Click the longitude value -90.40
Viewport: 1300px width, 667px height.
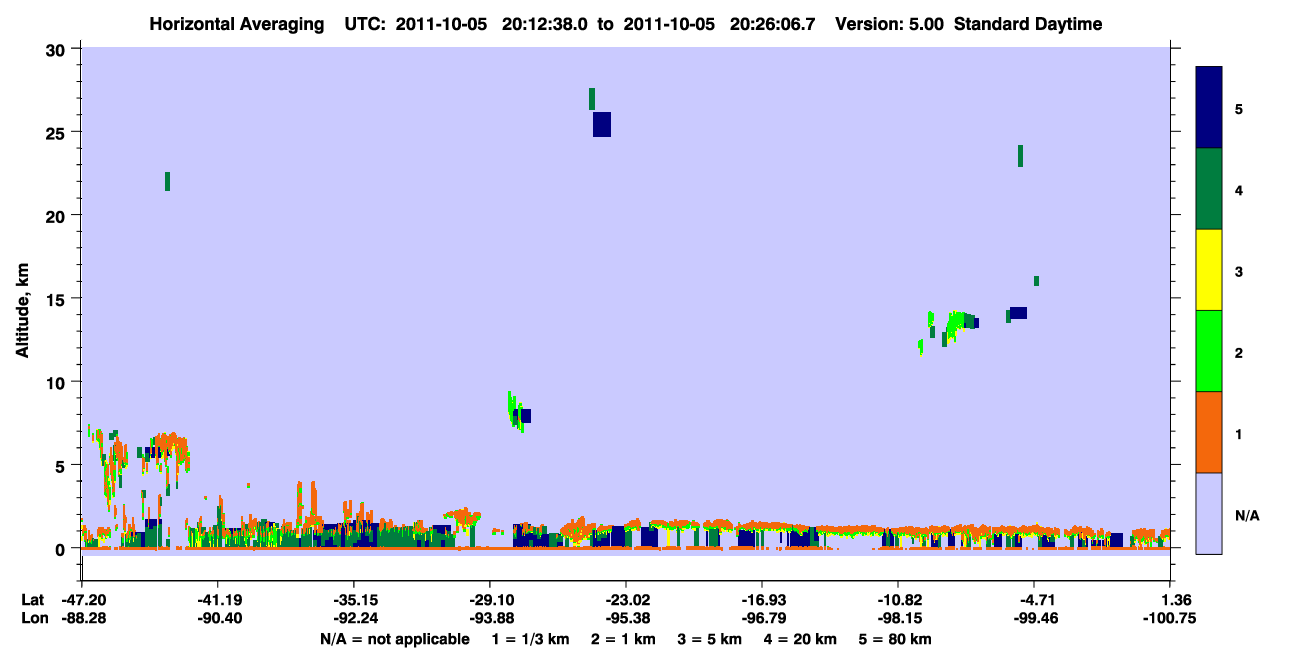(218, 619)
